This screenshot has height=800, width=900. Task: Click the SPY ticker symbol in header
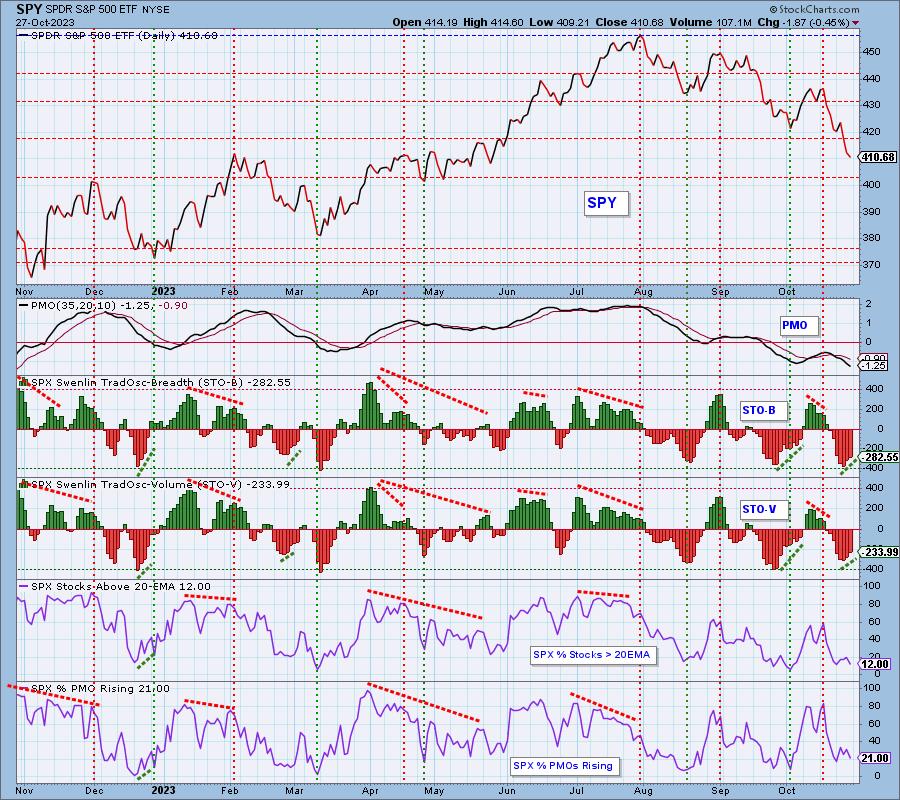click(x=28, y=9)
